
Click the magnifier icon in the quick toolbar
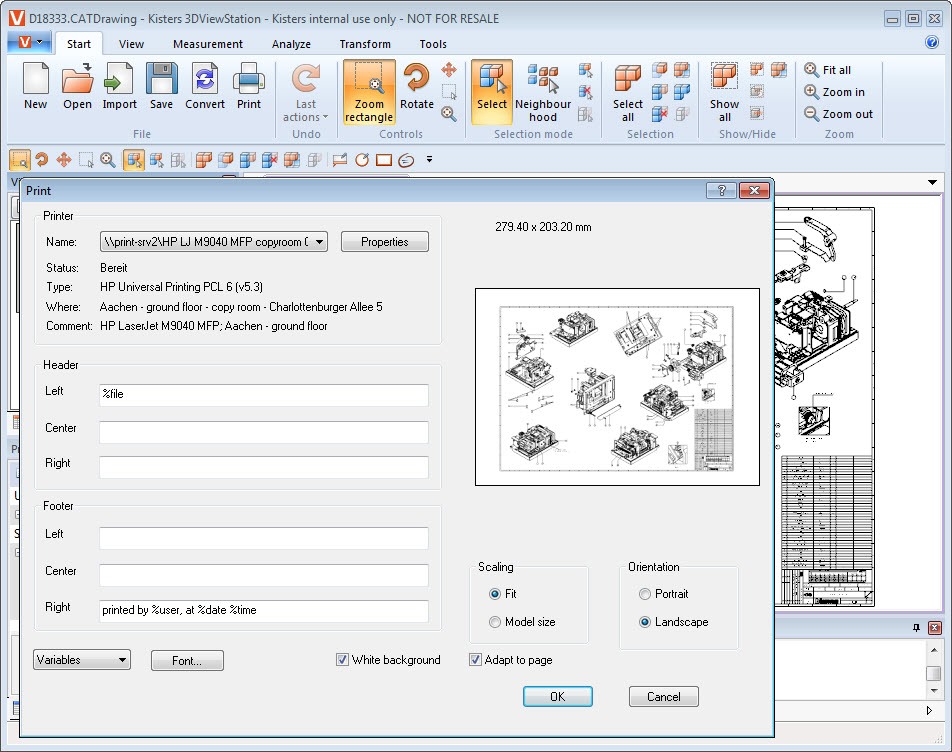click(x=107, y=160)
